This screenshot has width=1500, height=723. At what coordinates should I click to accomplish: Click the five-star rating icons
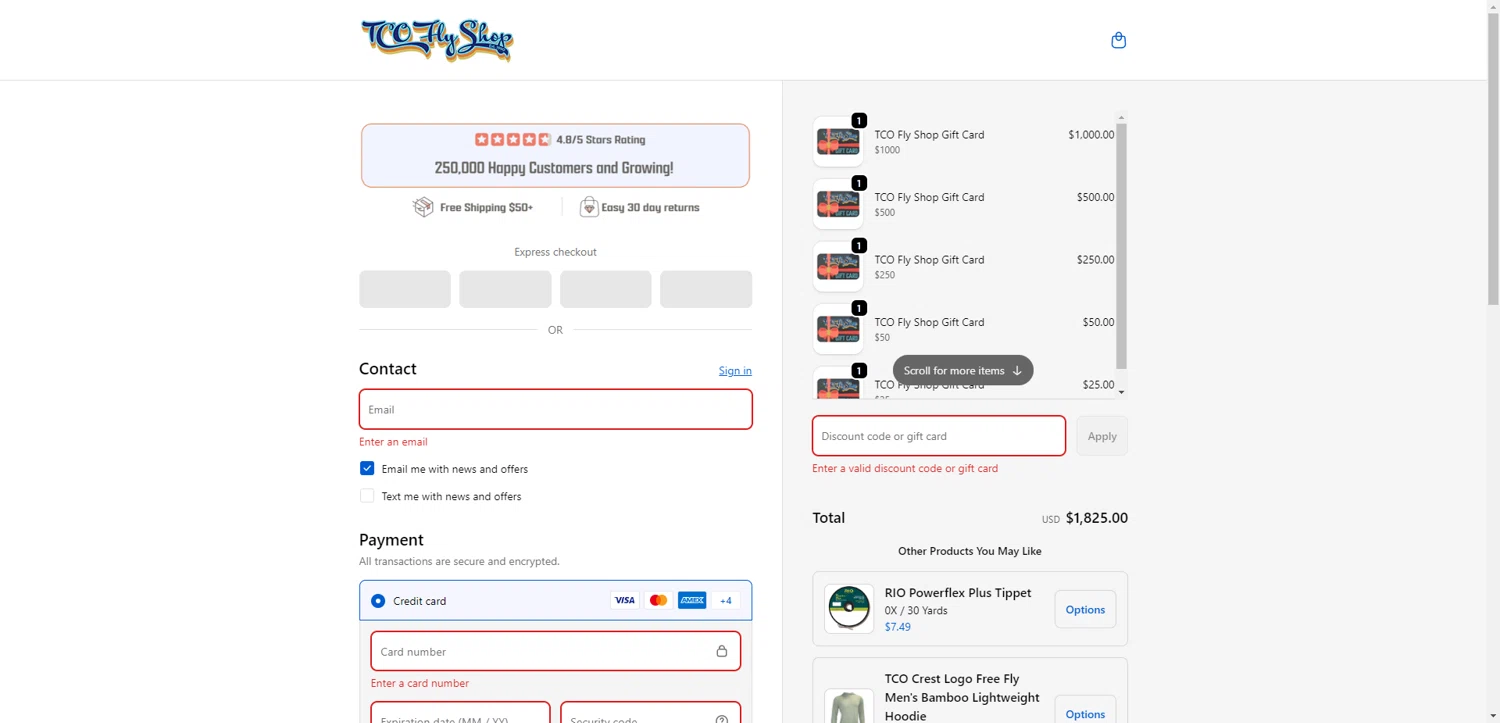coord(513,140)
